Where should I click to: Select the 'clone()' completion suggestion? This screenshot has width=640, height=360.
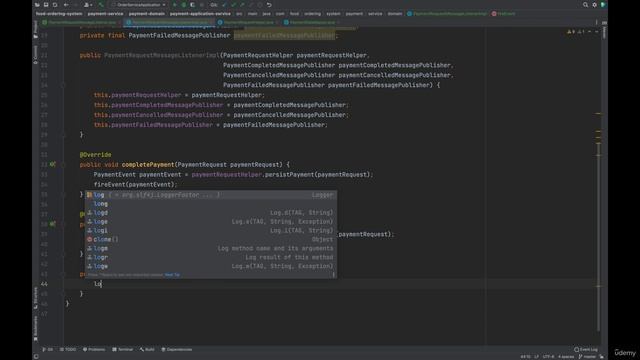click(211, 240)
